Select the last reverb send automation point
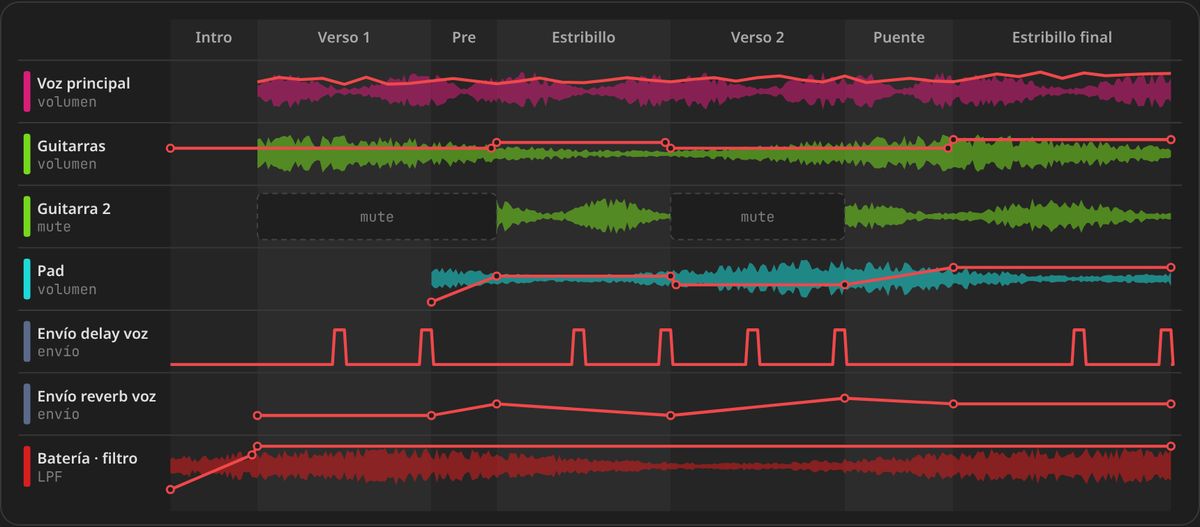Image resolution: width=1200 pixels, height=527 pixels. (1170, 404)
